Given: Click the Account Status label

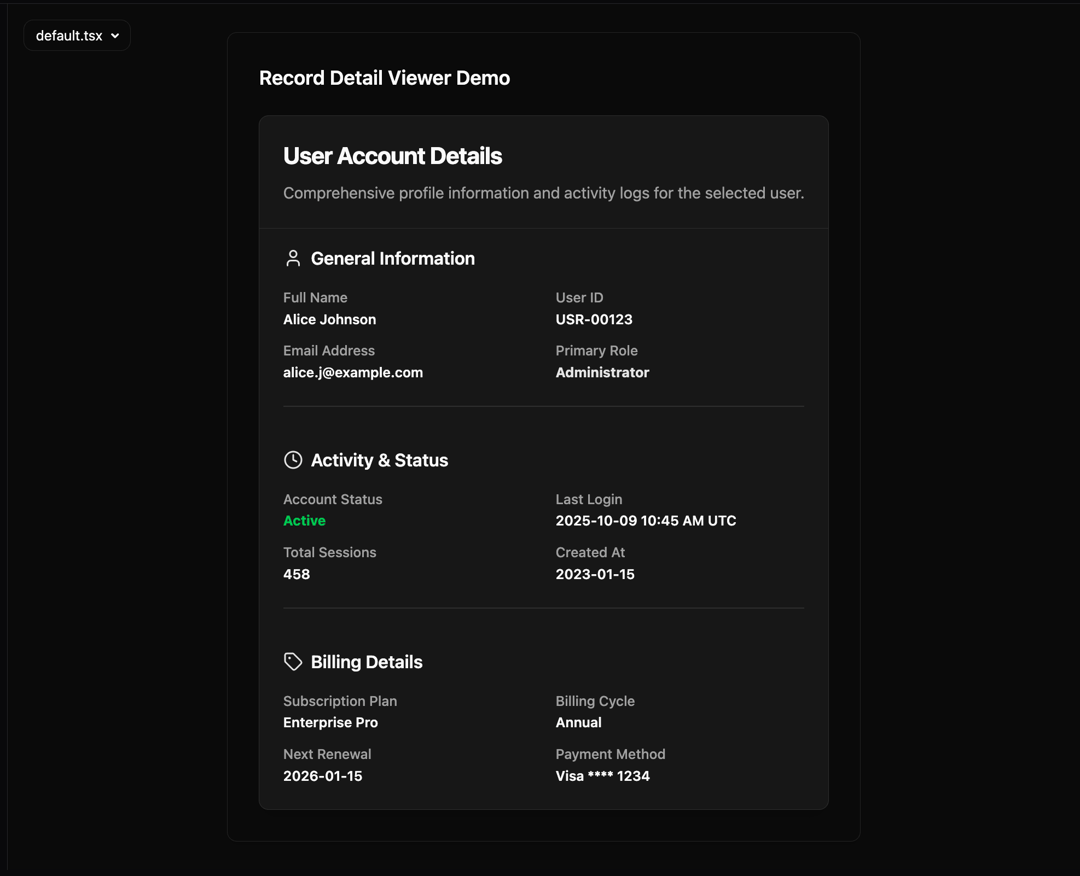Looking at the screenshot, I should pos(333,499).
